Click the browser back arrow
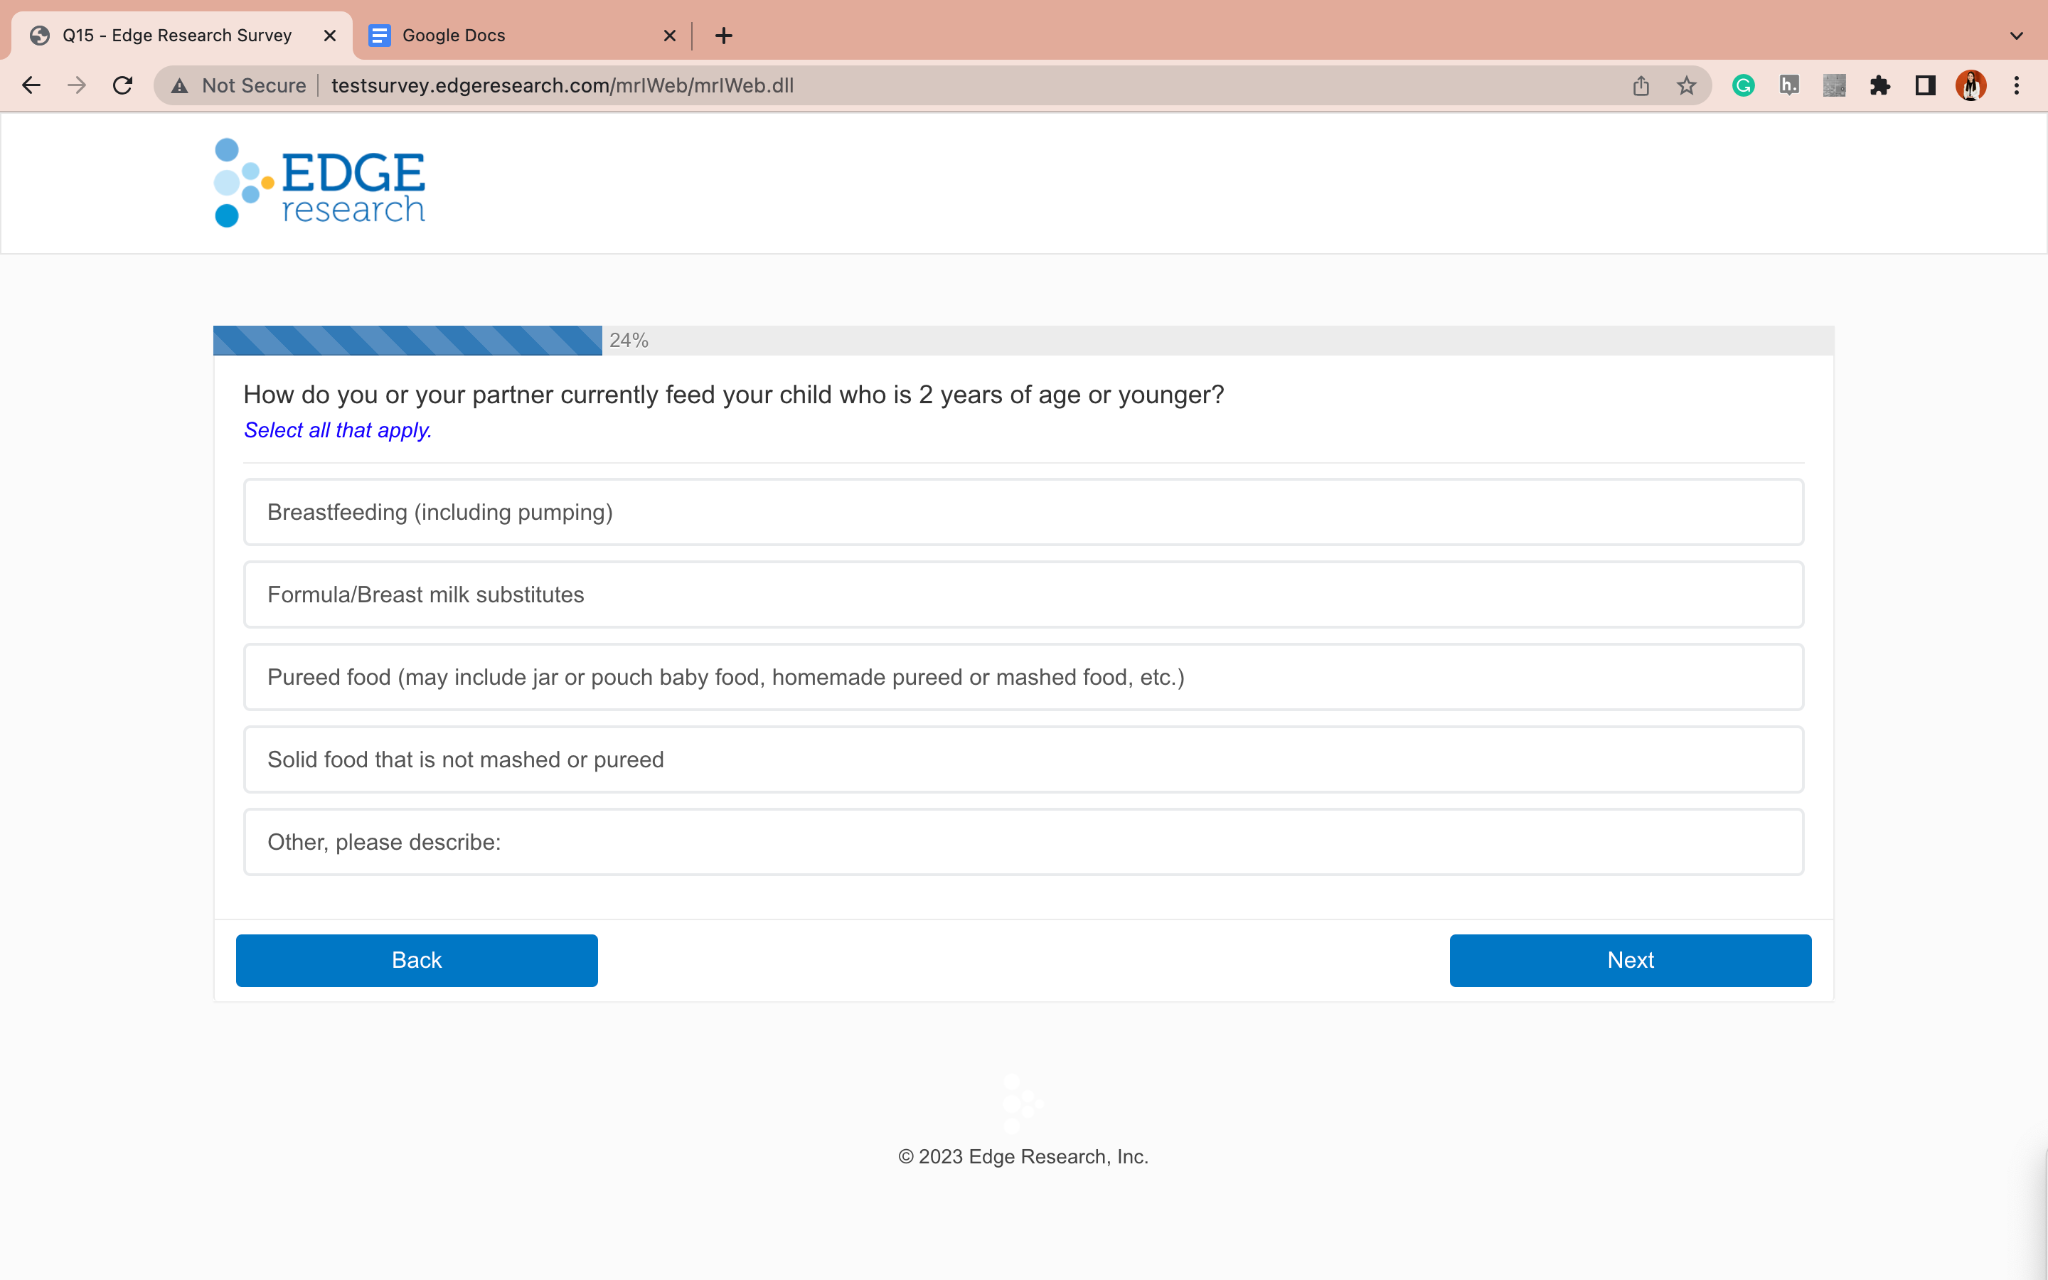 coord(31,86)
